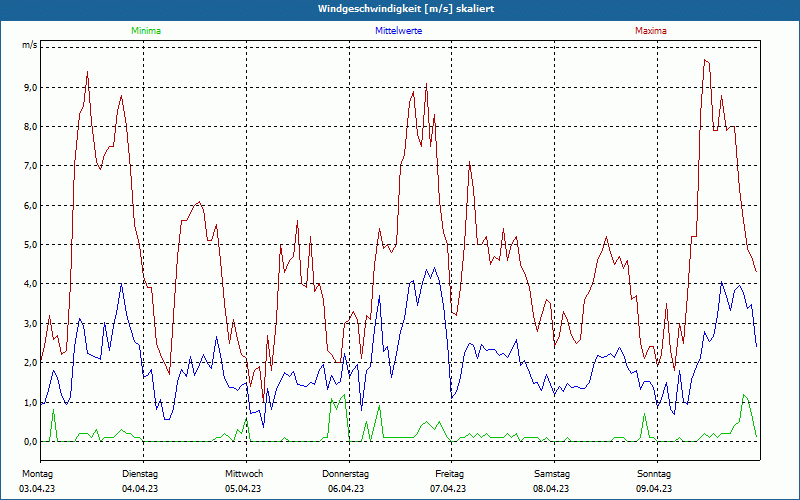Click the '03.04.23' date label

click(x=37, y=489)
